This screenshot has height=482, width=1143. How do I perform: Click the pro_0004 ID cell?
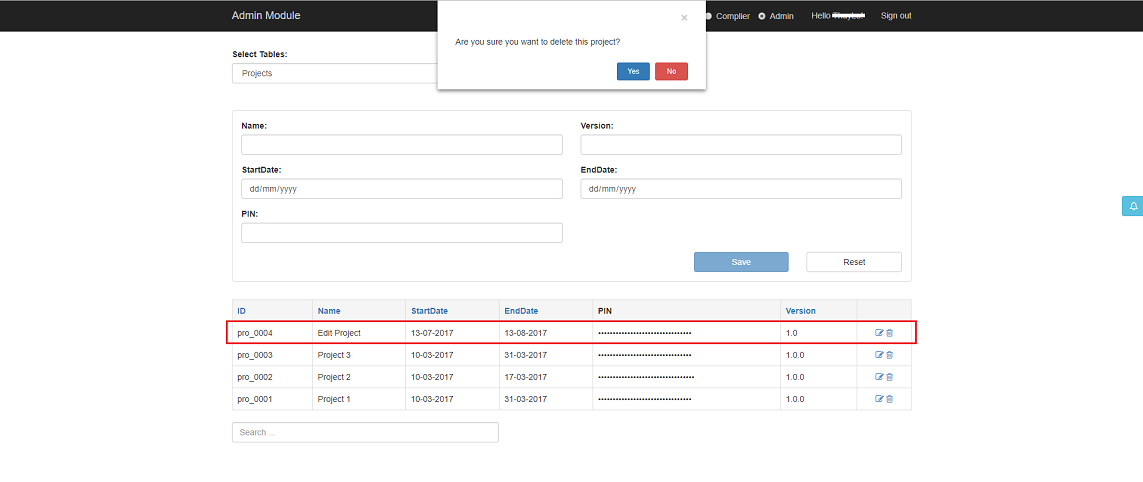pos(273,333)
